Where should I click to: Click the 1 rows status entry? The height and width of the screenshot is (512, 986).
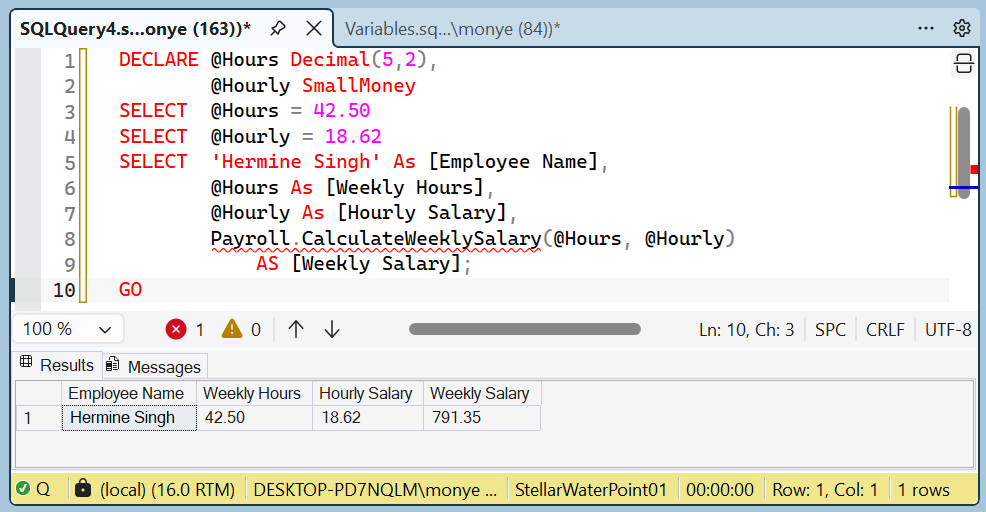[x=923, y=490]
